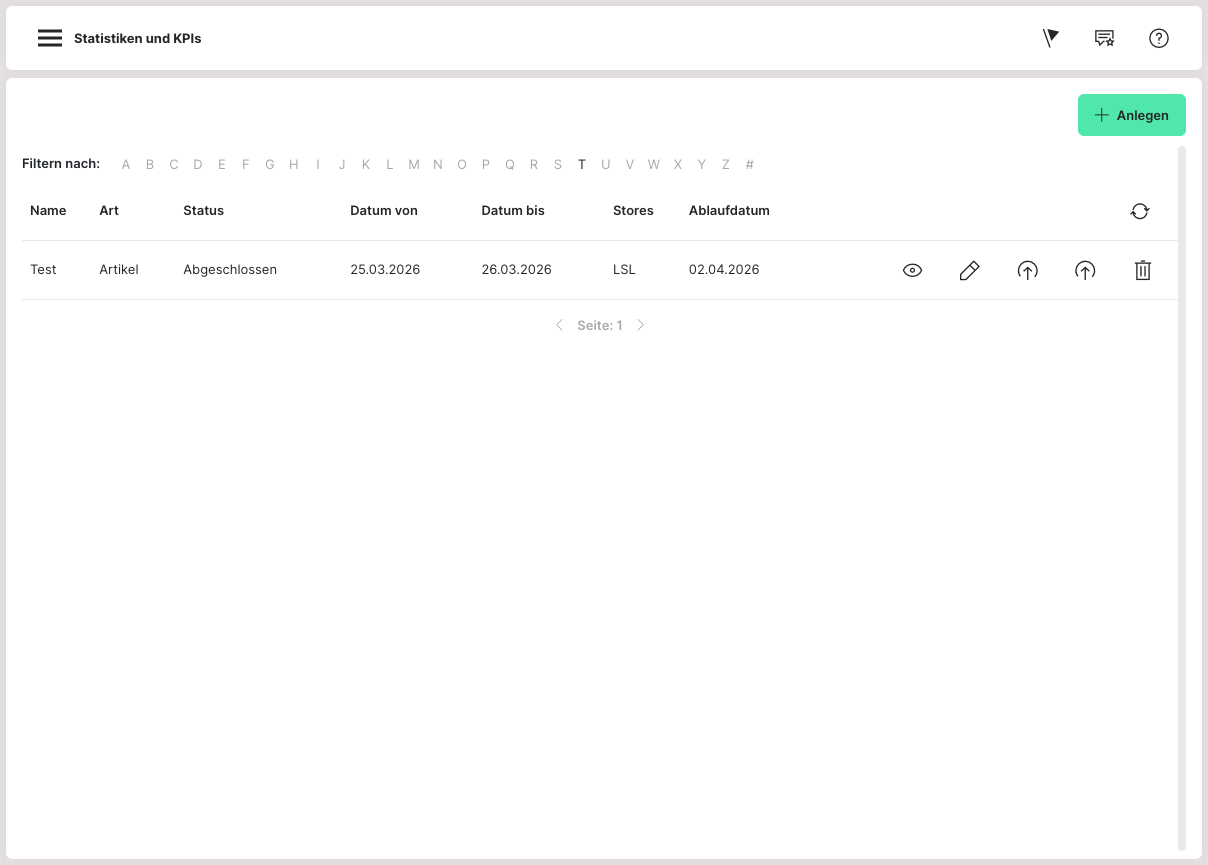Open the feedback chat star icon
The height and width of the screenshot is (865, 1208).
pos(1104,38)
